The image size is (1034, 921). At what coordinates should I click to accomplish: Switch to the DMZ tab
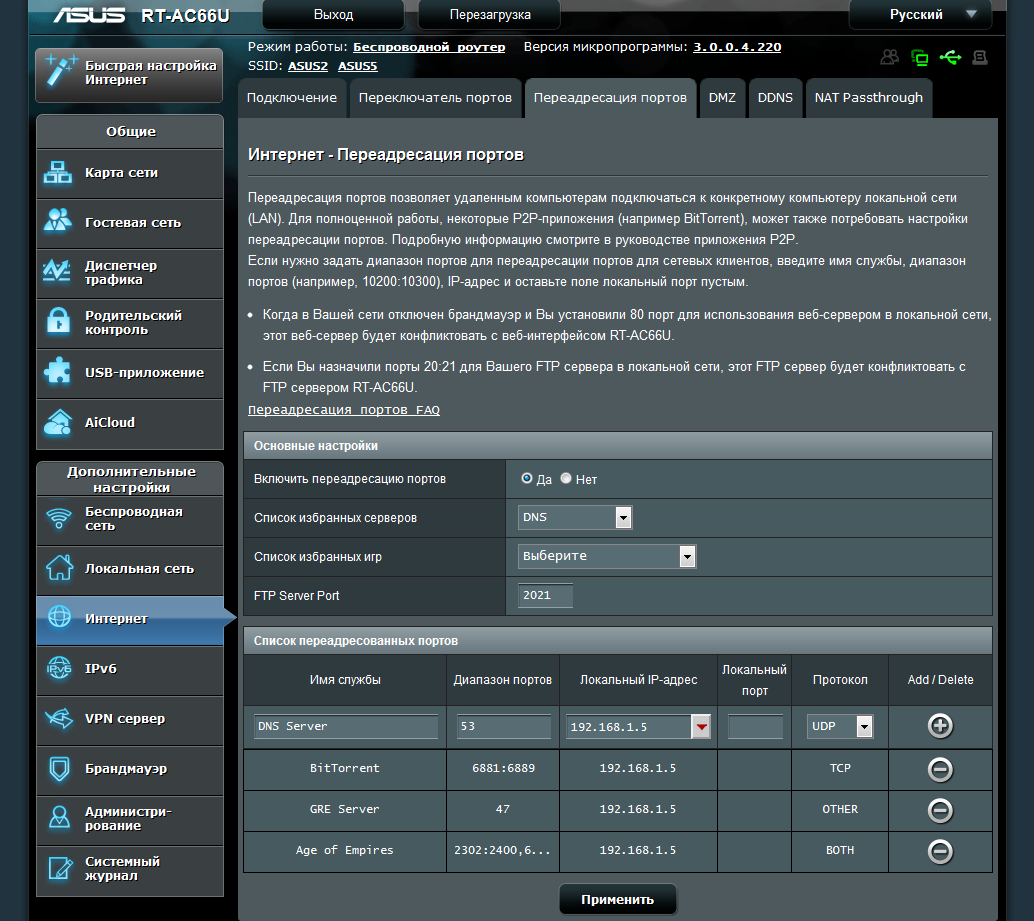tap(722, 98)
